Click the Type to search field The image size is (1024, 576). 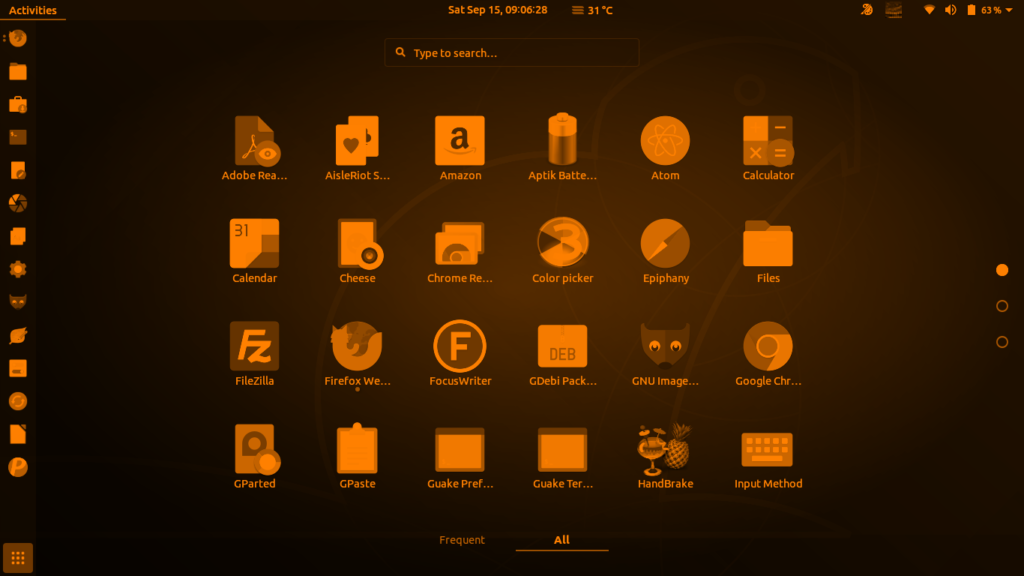point(511,52)
